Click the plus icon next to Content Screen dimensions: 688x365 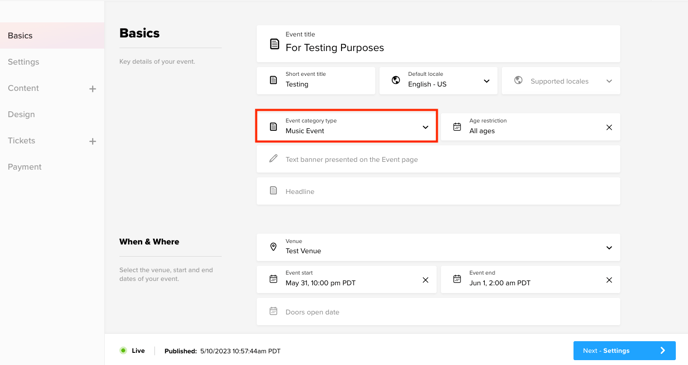coord(93,89)
